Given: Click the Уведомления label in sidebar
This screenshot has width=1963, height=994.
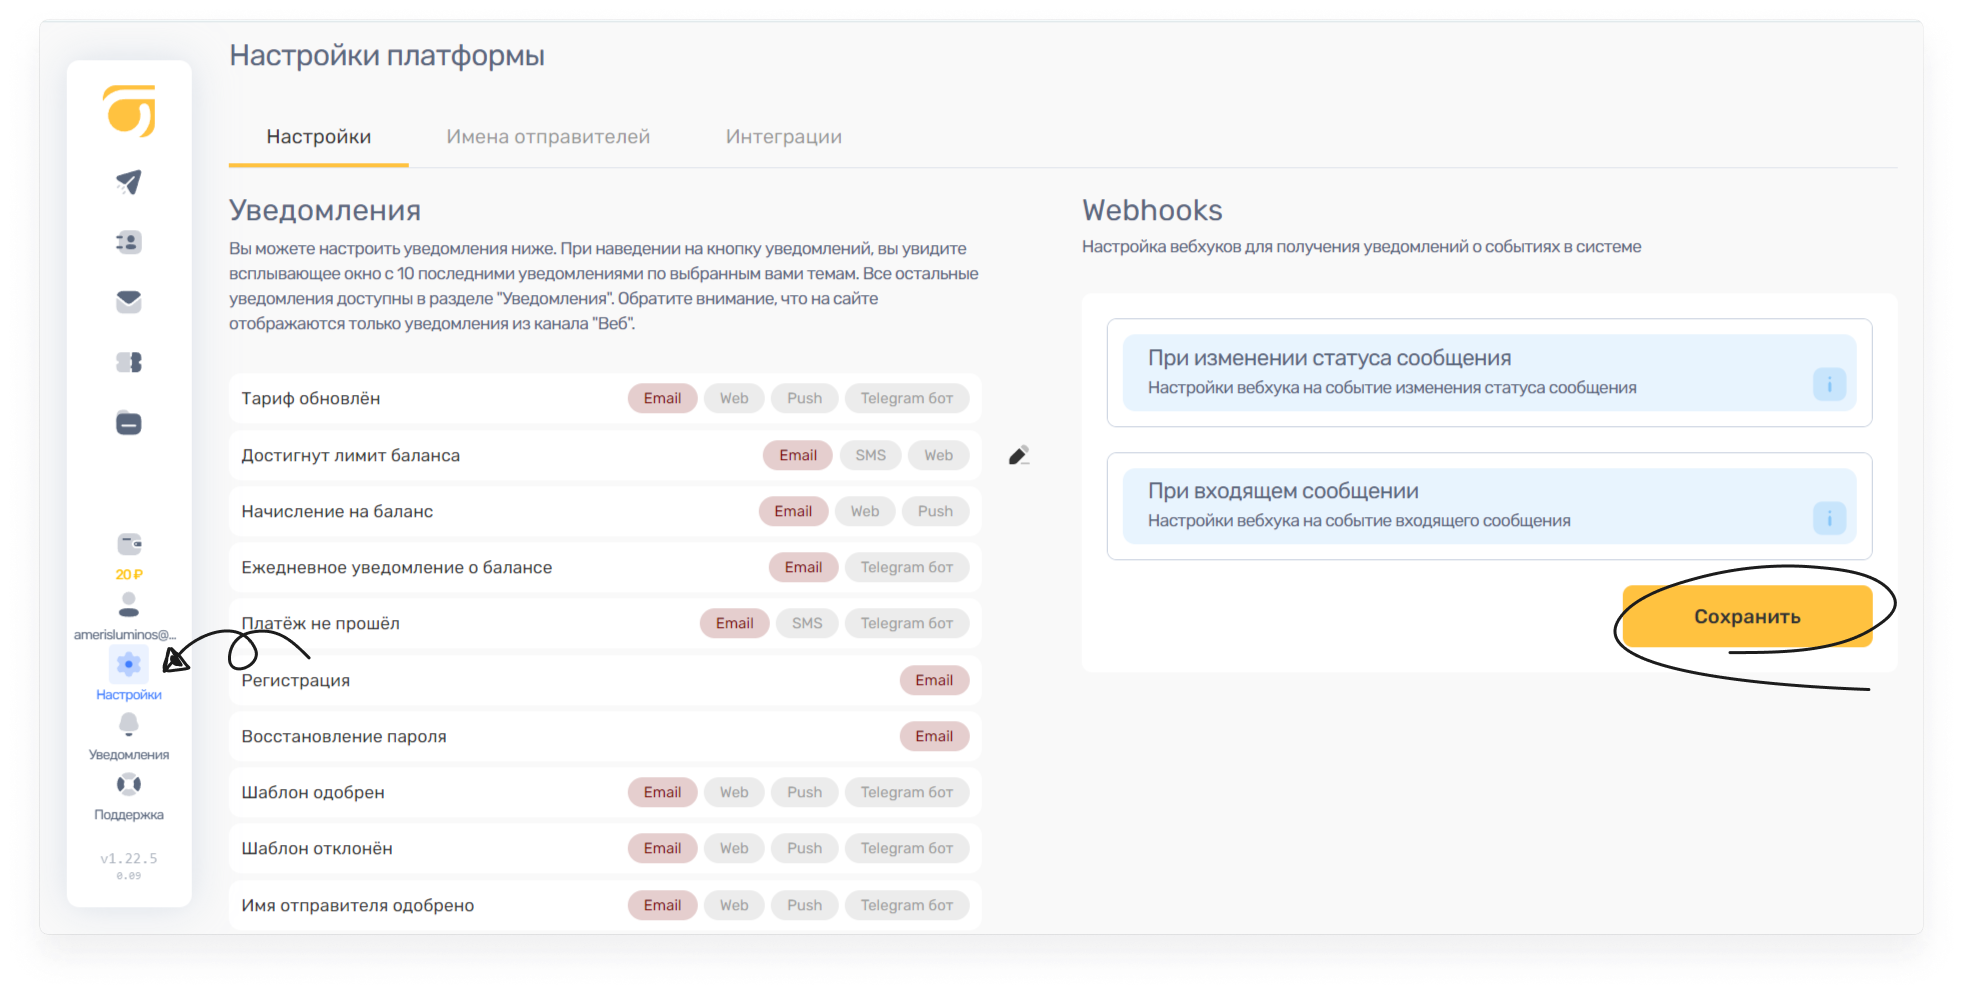Looking at the screenshot, I should pyautogui.click(x=129, y=755).
